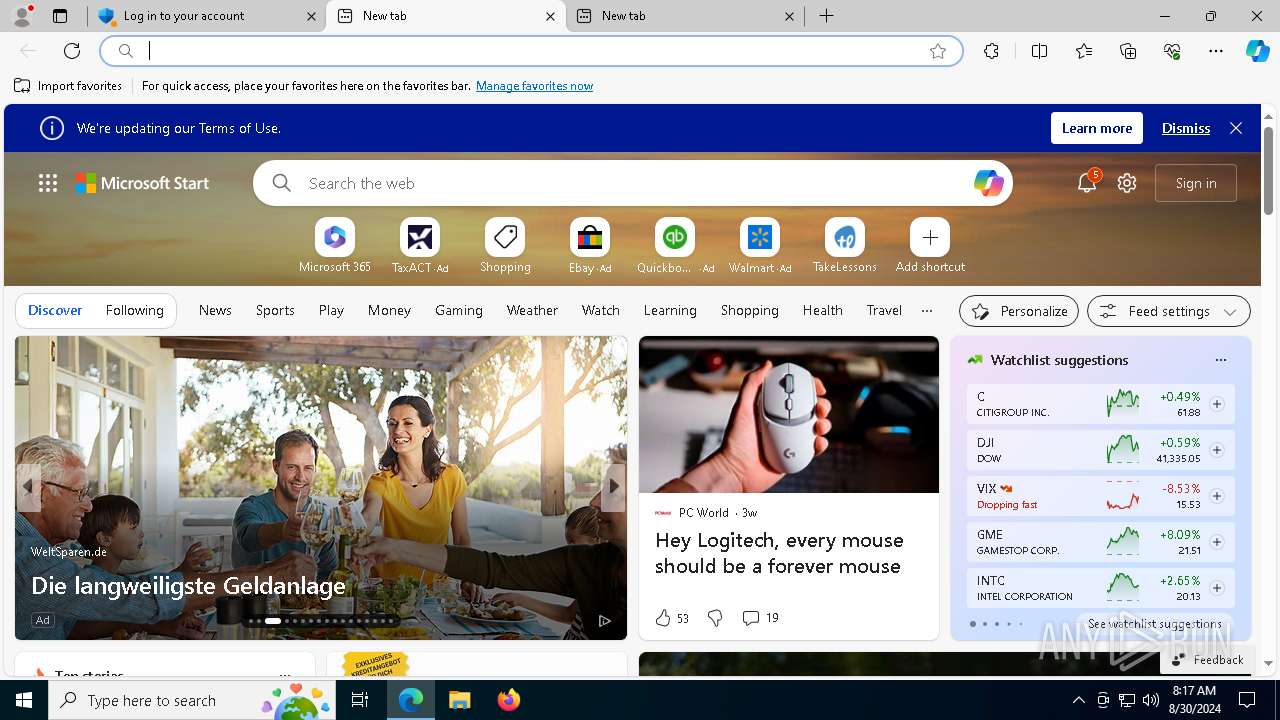Open File Explorer from the taskbar
The height and width of the screenshot is (720, 1280).
pos(459,700)
